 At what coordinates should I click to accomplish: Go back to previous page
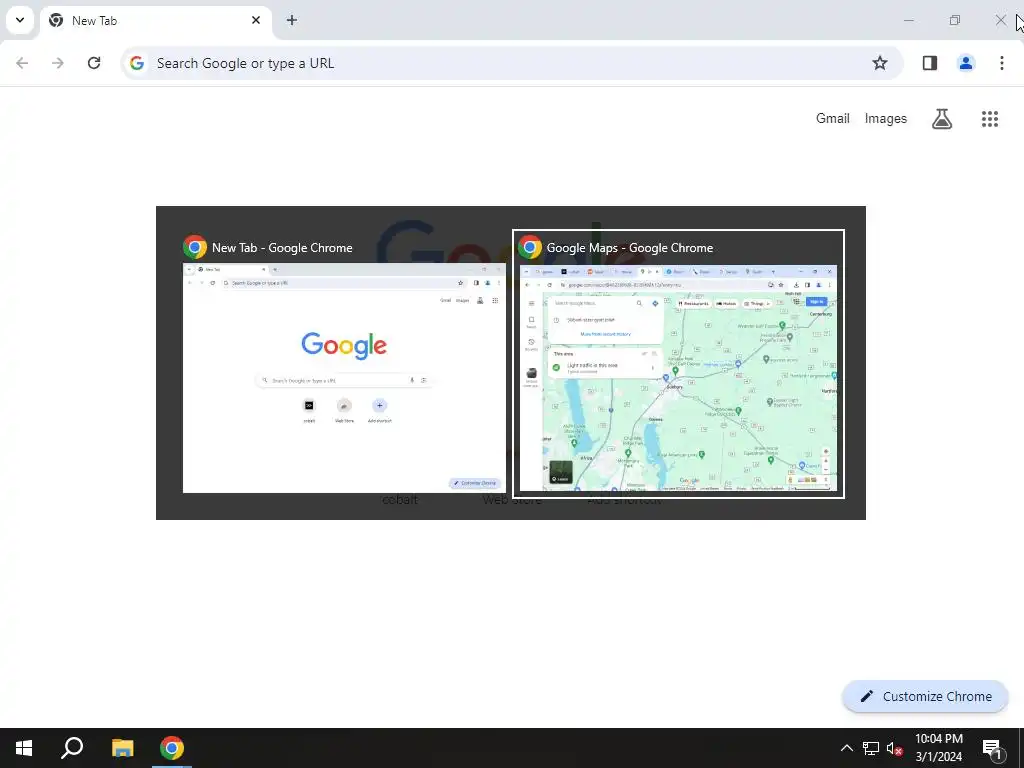point(22,63)
